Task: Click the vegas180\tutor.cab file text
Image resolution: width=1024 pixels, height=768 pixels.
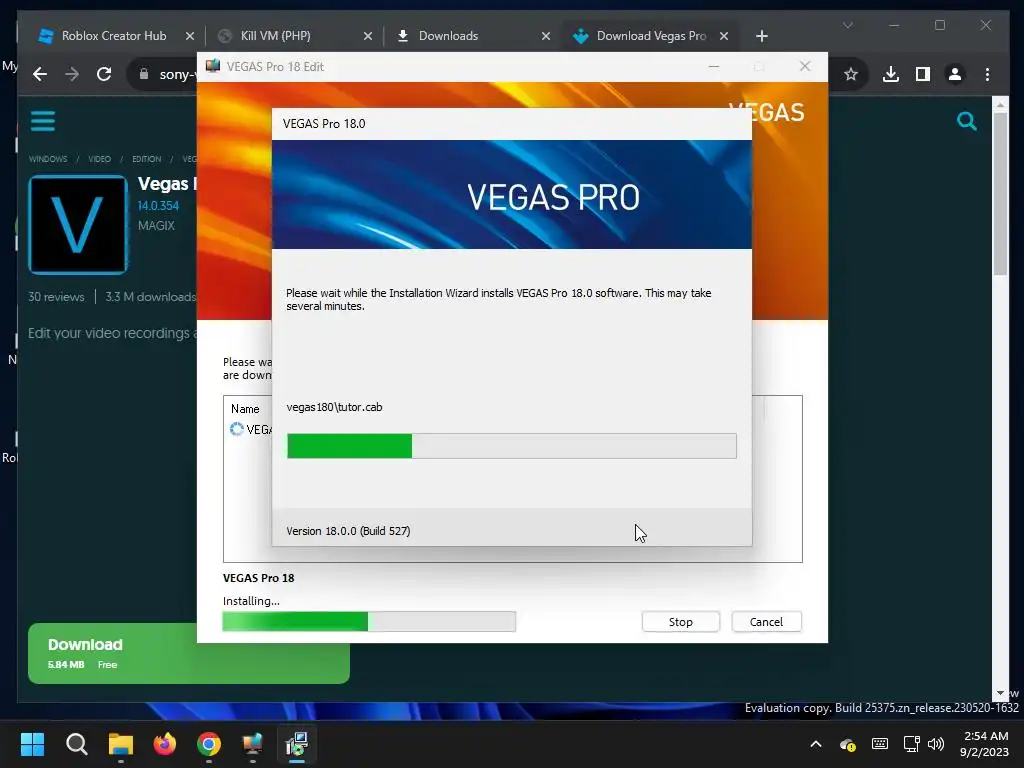Action: (x=334, y=407)
